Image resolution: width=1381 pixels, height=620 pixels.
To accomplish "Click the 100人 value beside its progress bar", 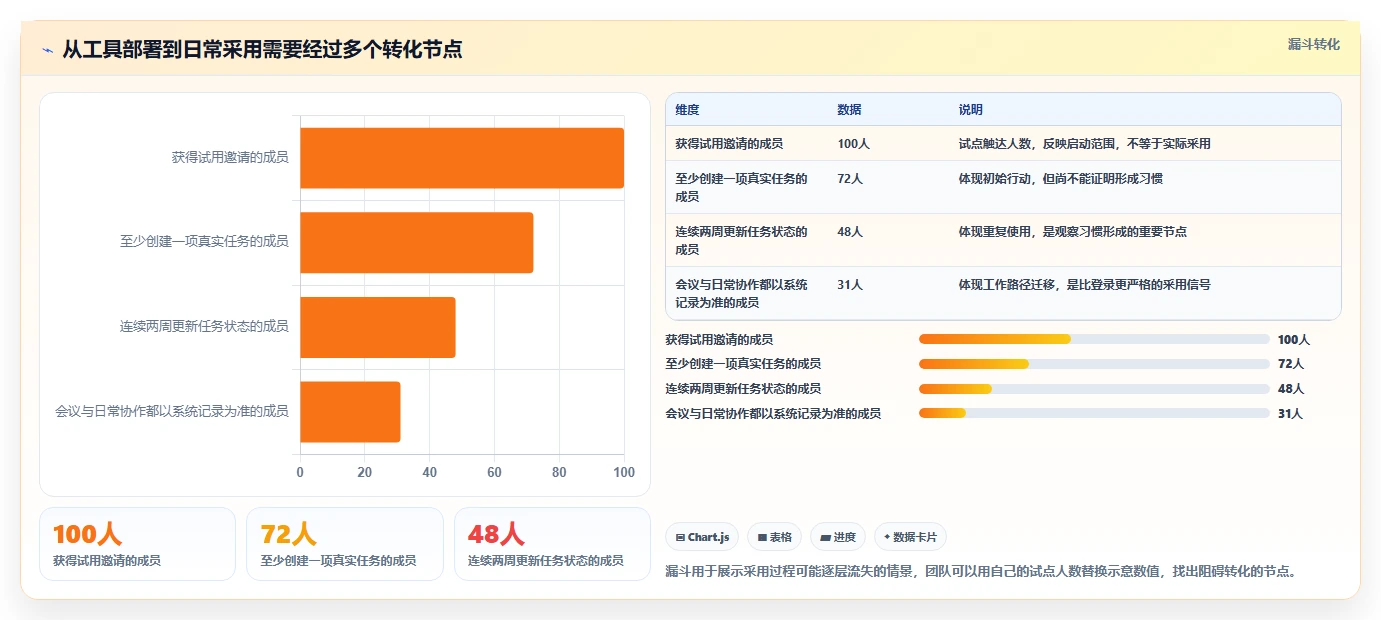I will point(1293,340).
